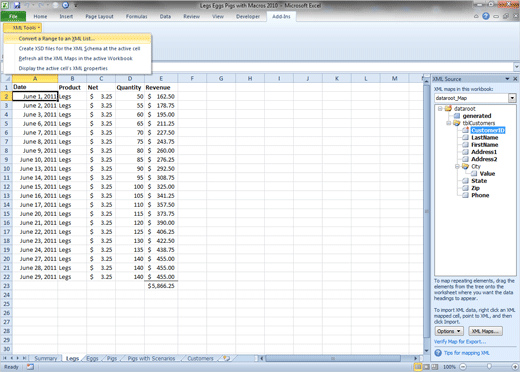Close the XML Source task pane

tap(515, 79)
